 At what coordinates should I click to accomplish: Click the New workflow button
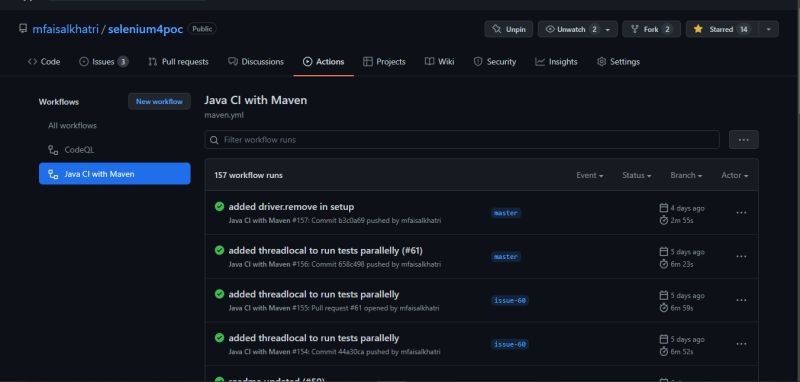(x=159, y=101)
